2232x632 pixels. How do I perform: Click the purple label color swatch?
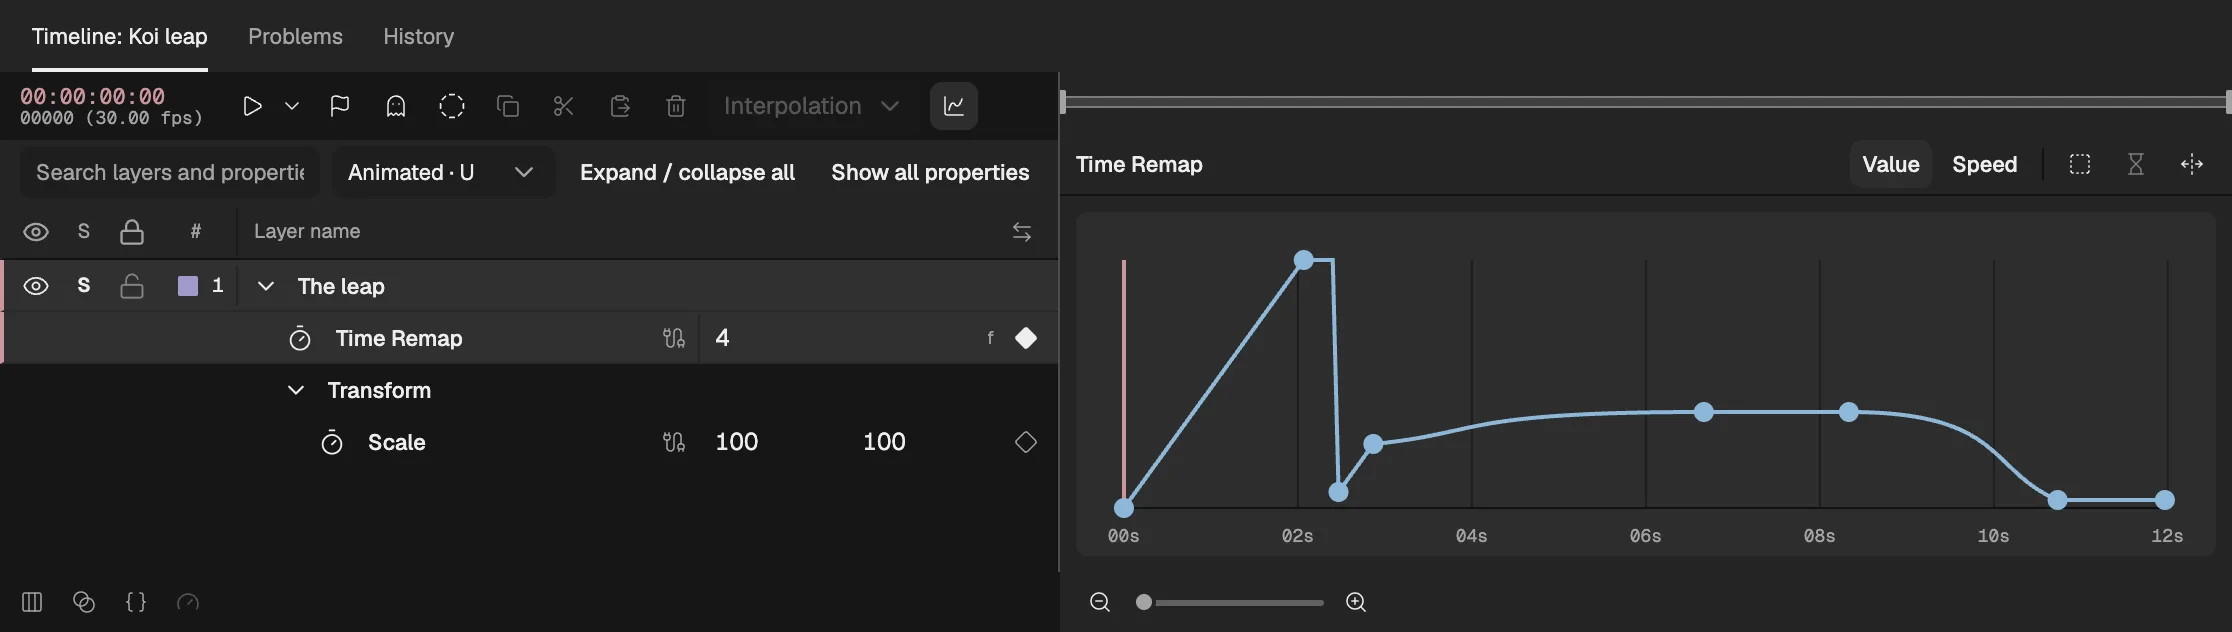pyautogui.click(x=188, y=286)
